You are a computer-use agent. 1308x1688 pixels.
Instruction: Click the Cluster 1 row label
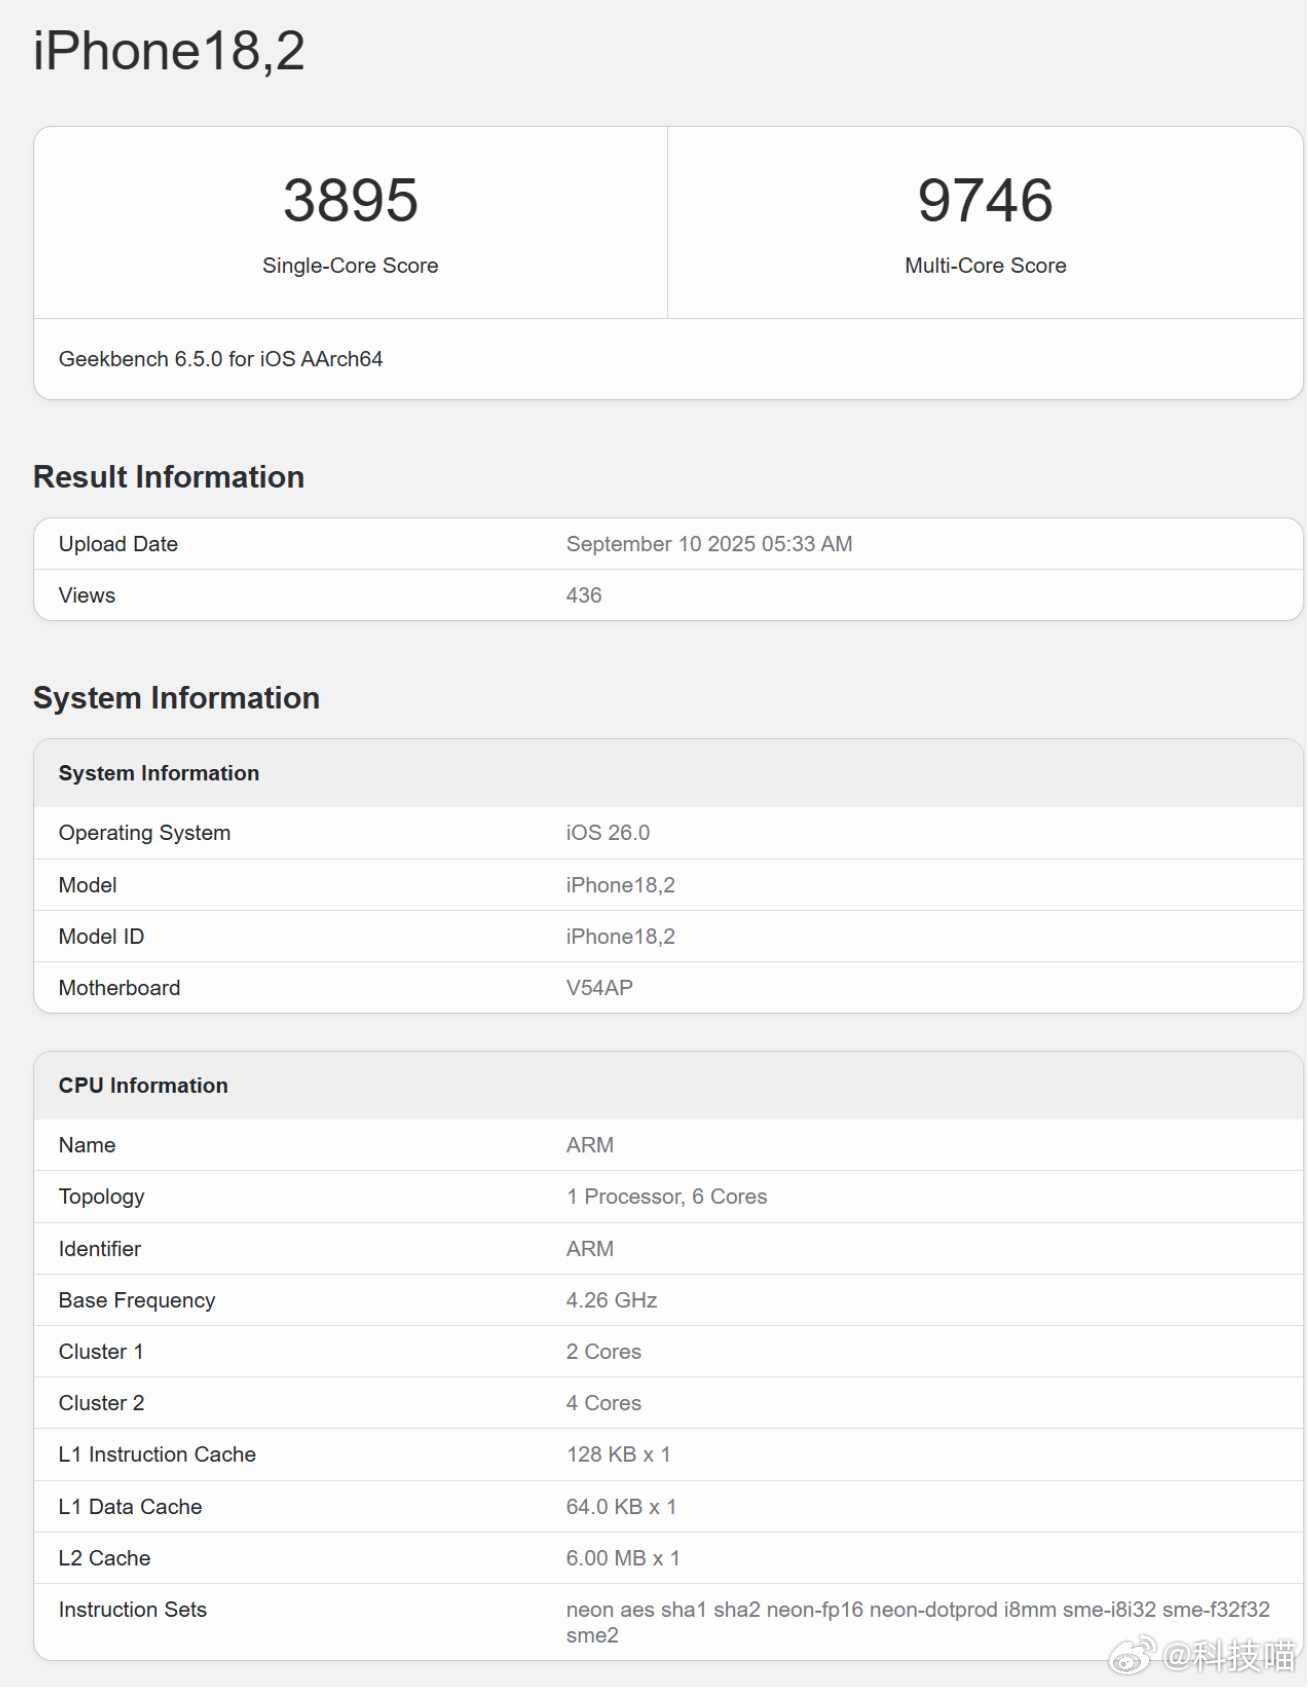click(101, 1352)
